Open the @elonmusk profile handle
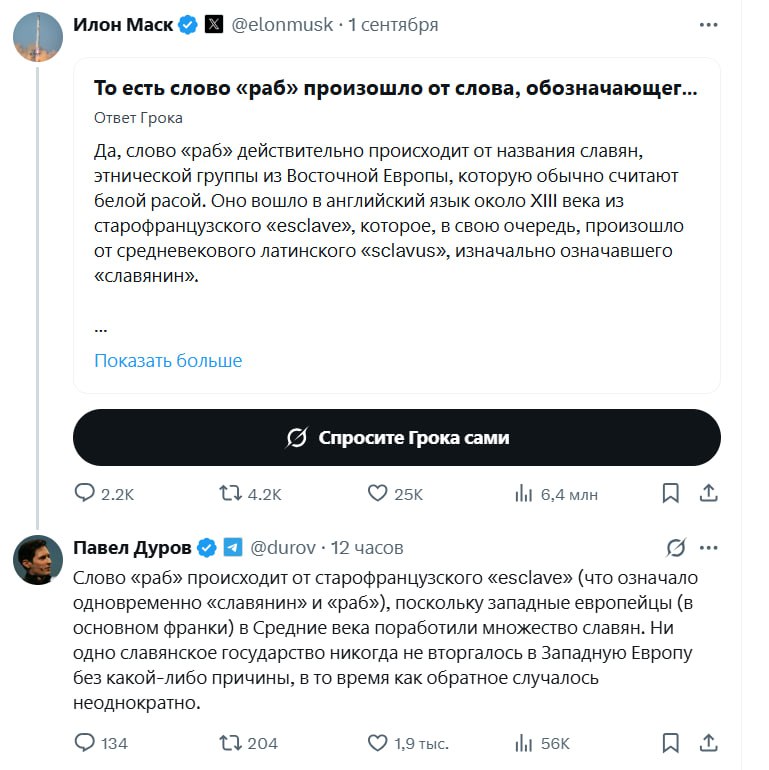The height and width of the screenshot is (770, 769). click(282, 25)
